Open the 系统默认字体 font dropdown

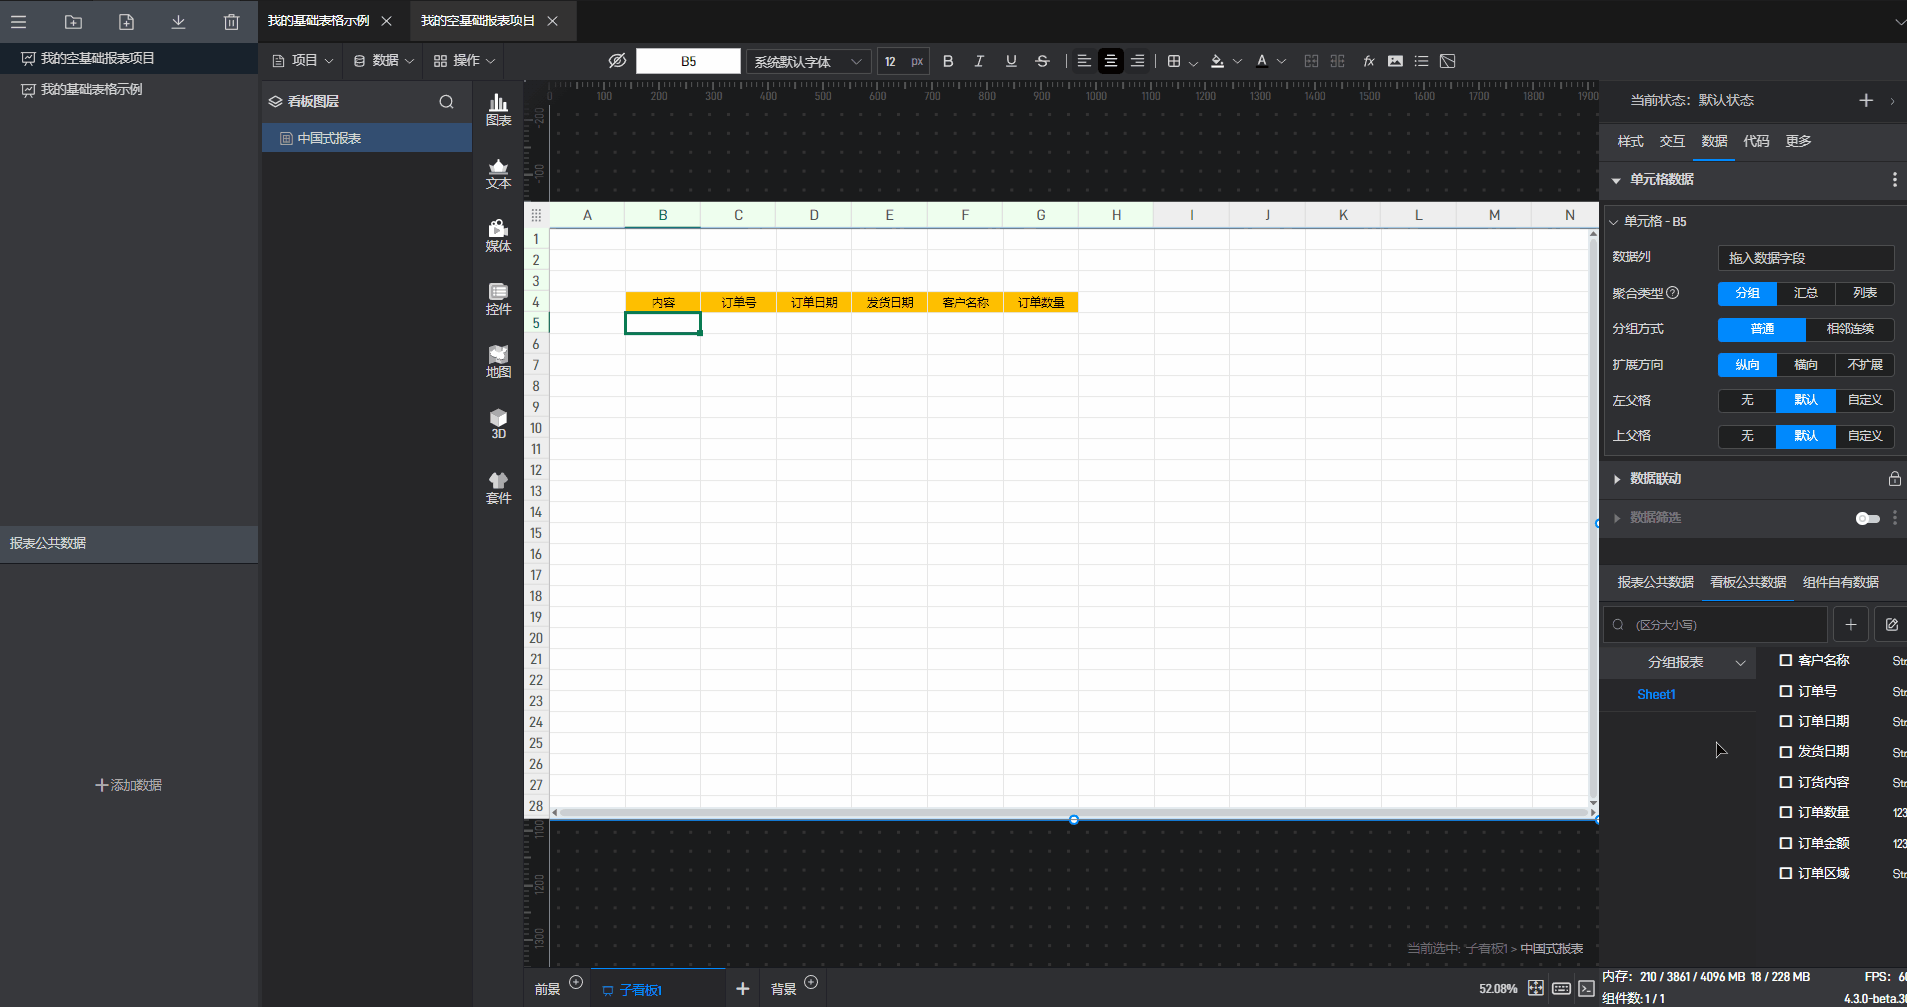click(x=808, y=61)
